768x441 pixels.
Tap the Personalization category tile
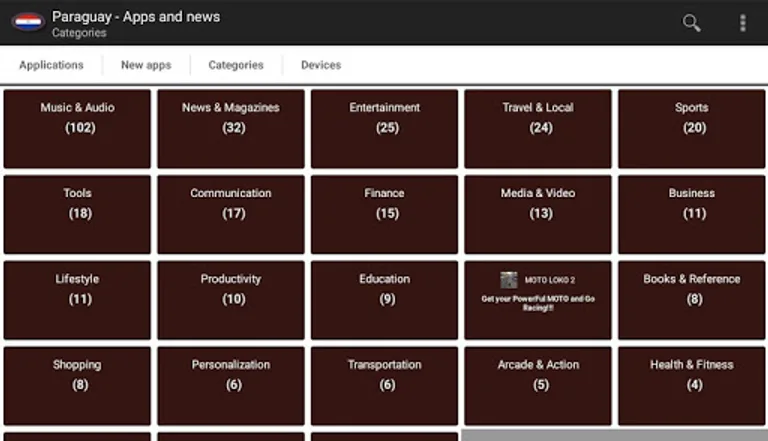click(231, 386)
